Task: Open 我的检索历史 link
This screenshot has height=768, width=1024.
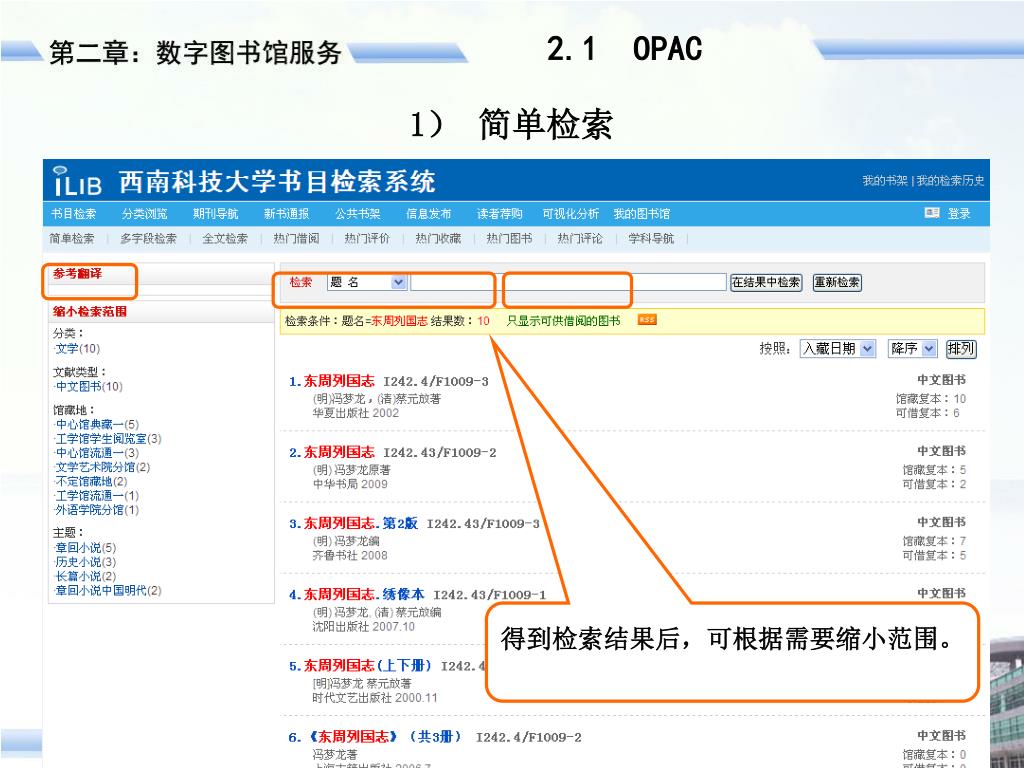Action: tap(950, 180)
